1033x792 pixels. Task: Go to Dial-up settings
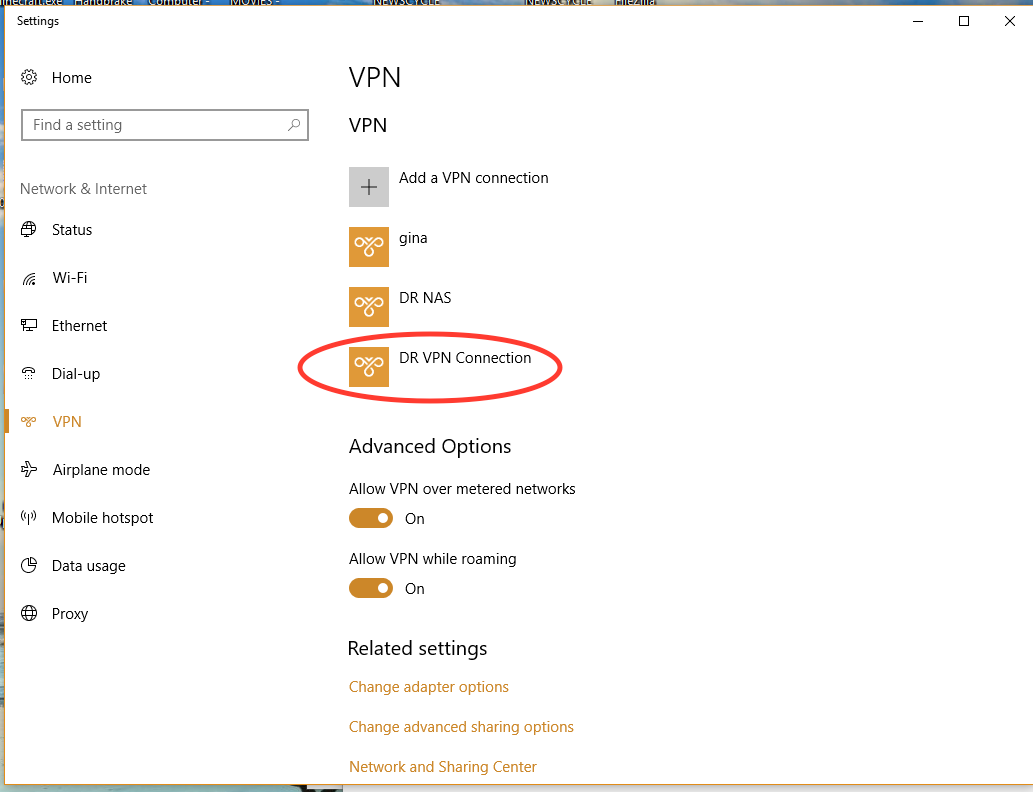point(76,374)
